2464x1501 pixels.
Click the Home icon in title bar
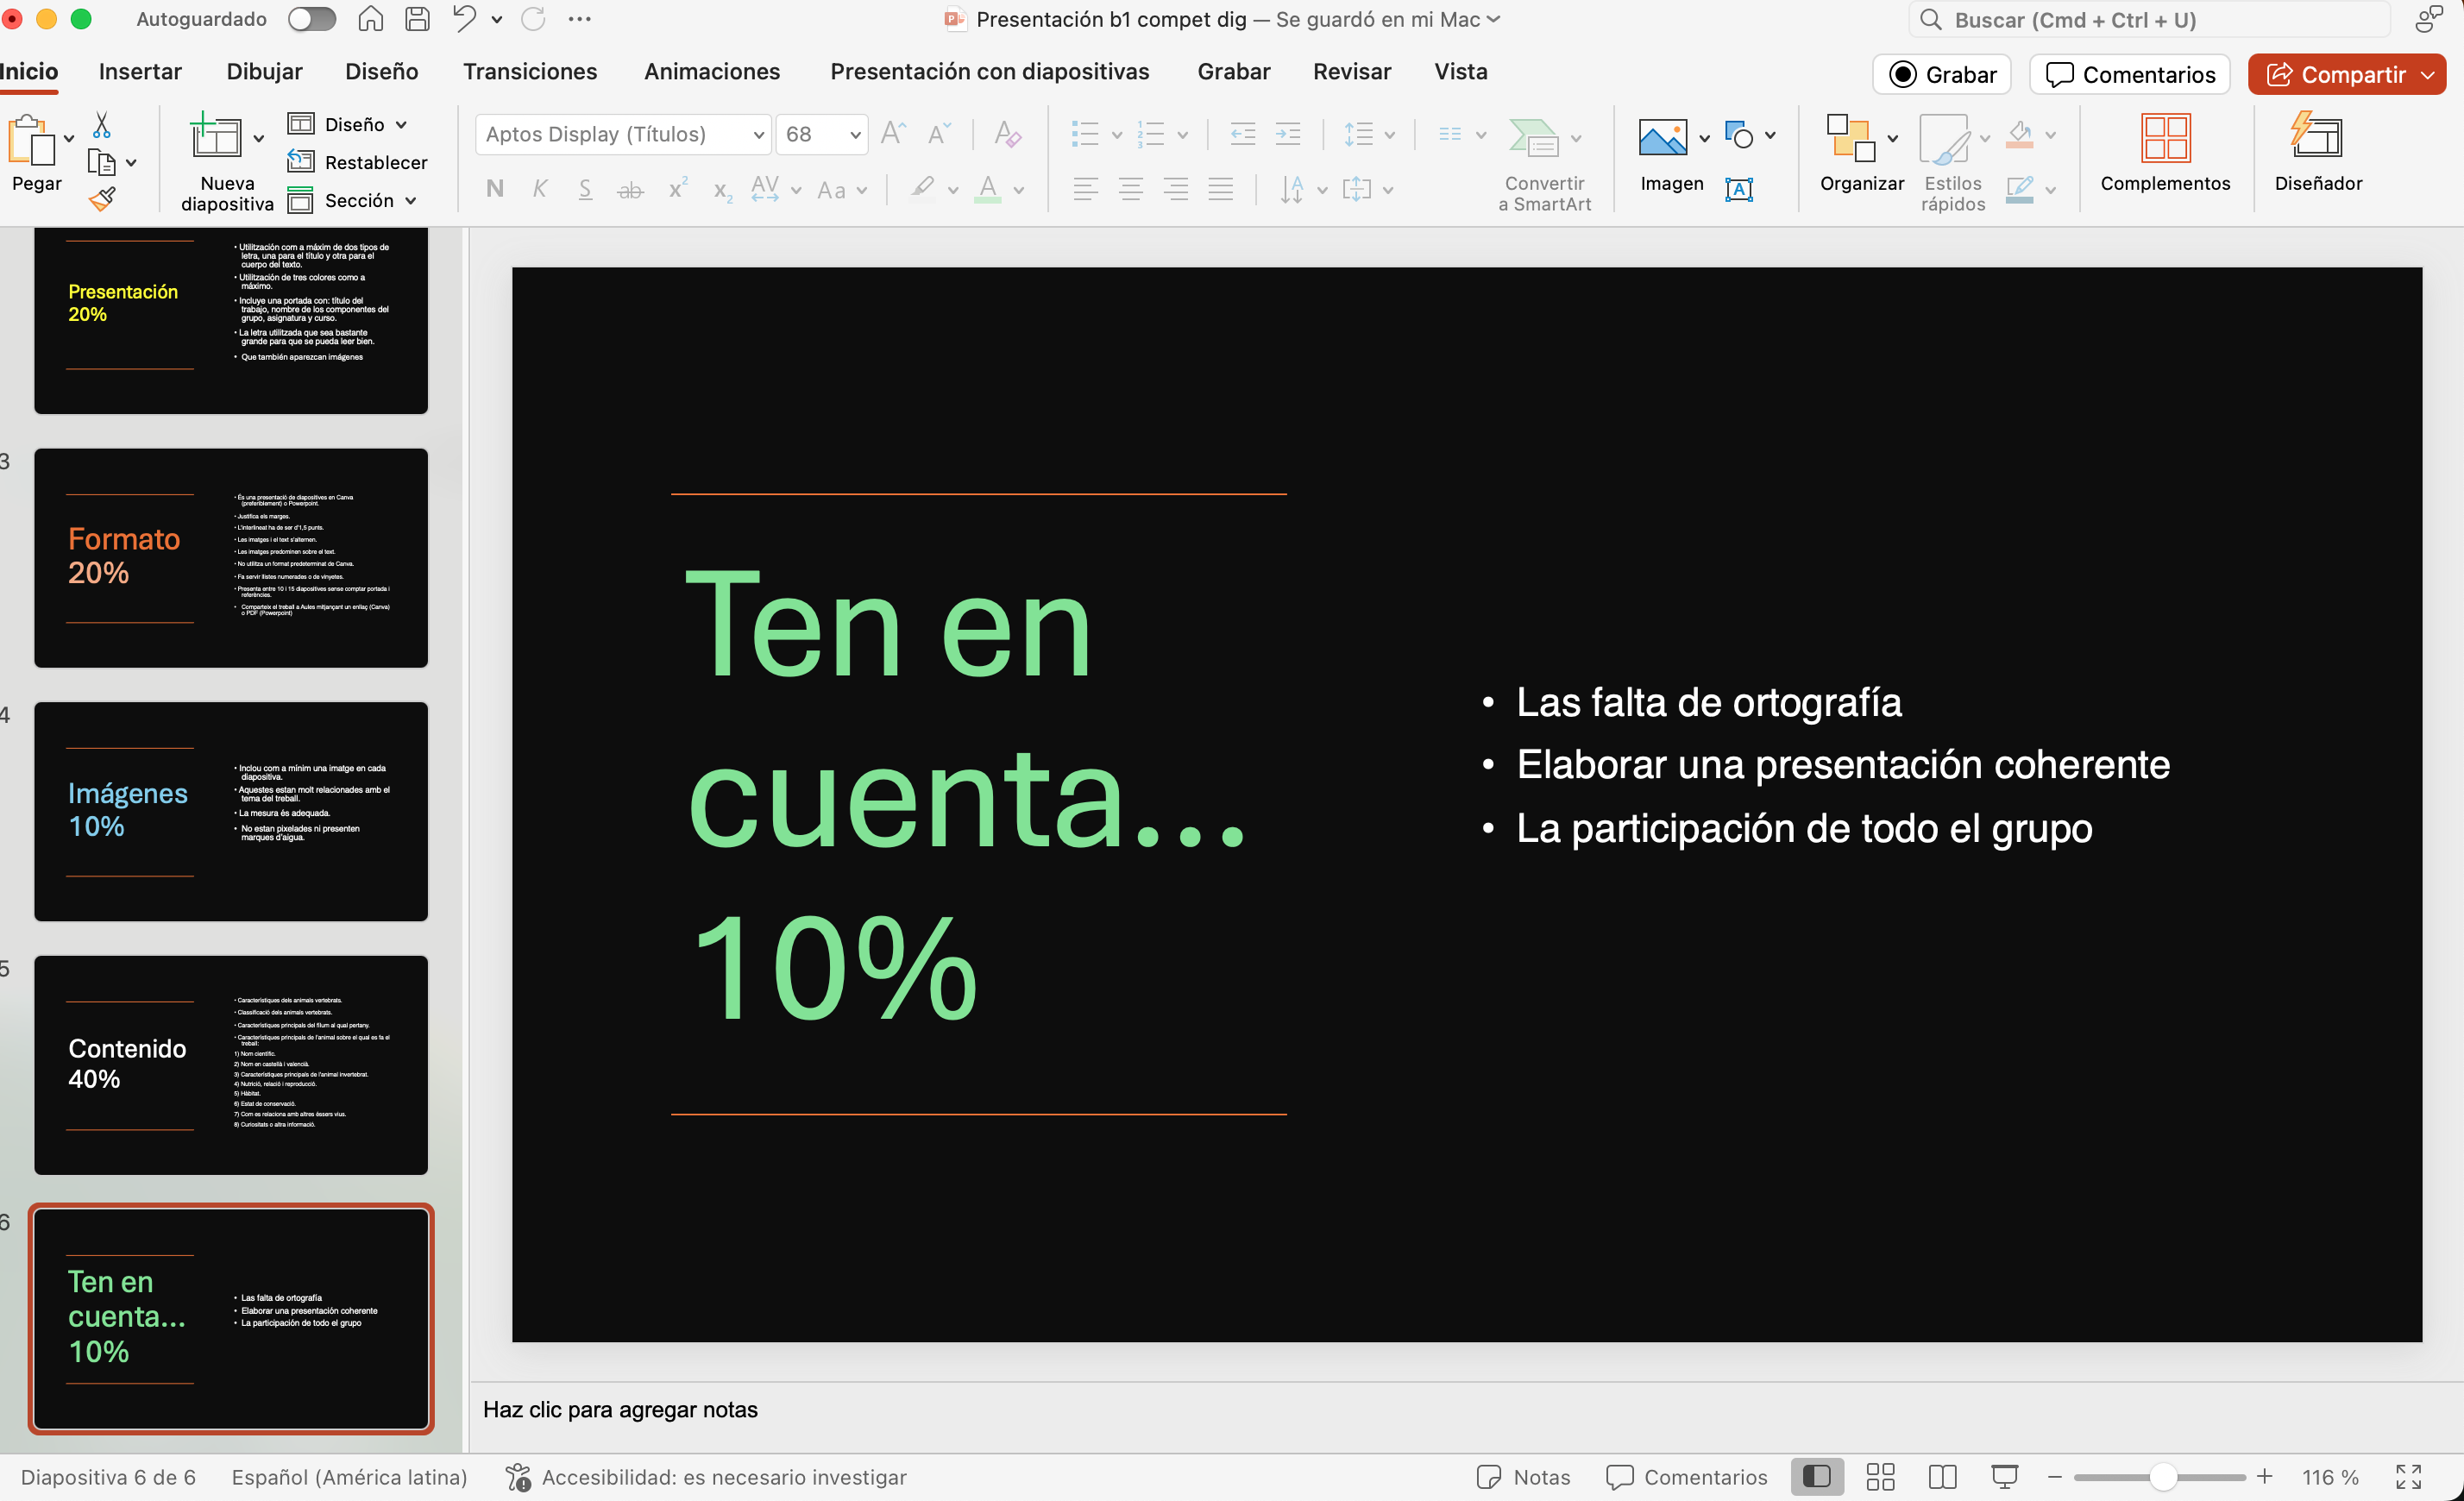pyautogui.click(x=371, y=19)
